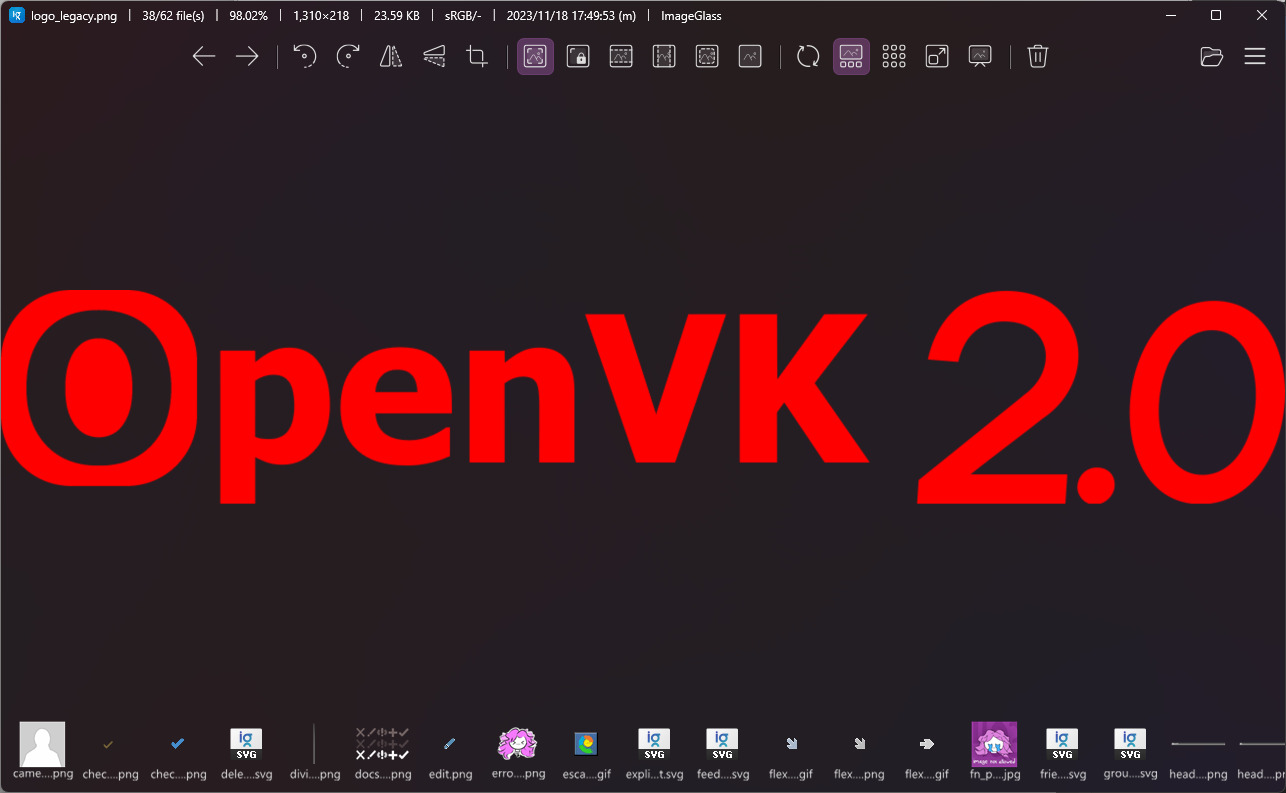Click the file name logo_legacy.png
The width and height of the screenshot is (1286, 793).
[75, 16]
